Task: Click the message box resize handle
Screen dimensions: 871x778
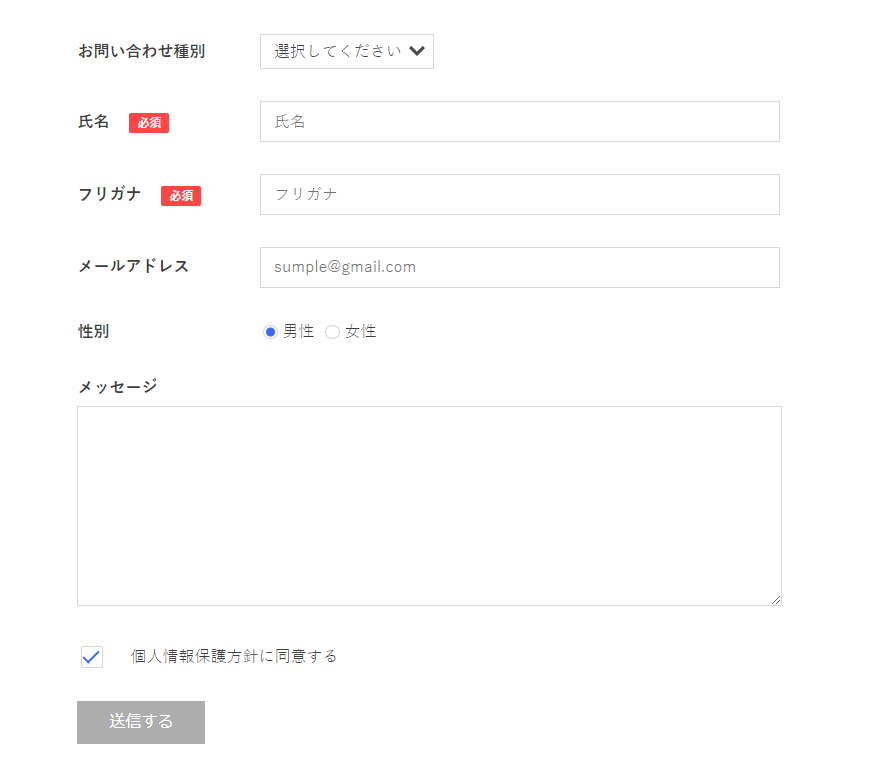Action: point(775,599)
